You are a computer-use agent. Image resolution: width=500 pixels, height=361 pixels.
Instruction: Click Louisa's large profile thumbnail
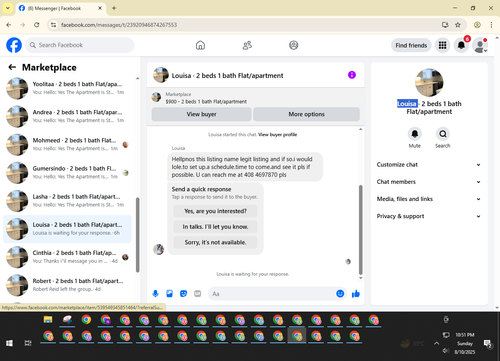click(x=429, y=82)
